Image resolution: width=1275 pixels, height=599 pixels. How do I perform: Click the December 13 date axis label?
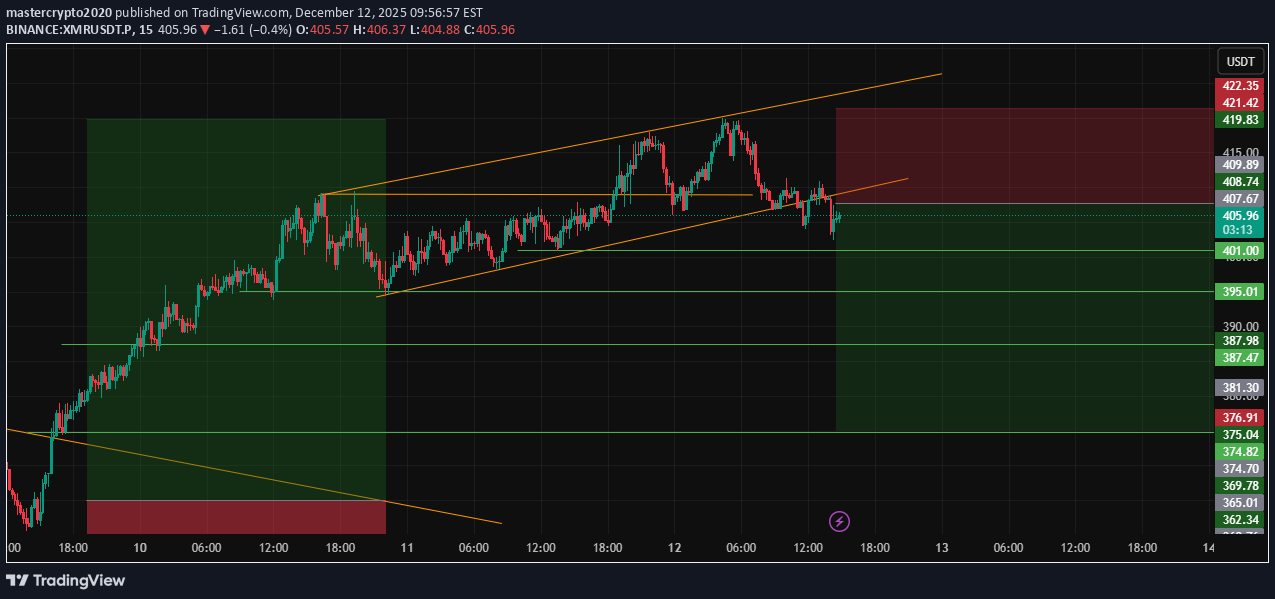tap(941, 548)
